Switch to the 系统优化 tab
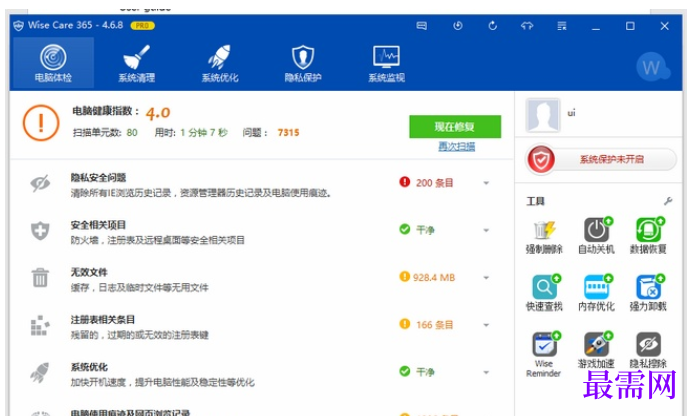 pos(220,62)
